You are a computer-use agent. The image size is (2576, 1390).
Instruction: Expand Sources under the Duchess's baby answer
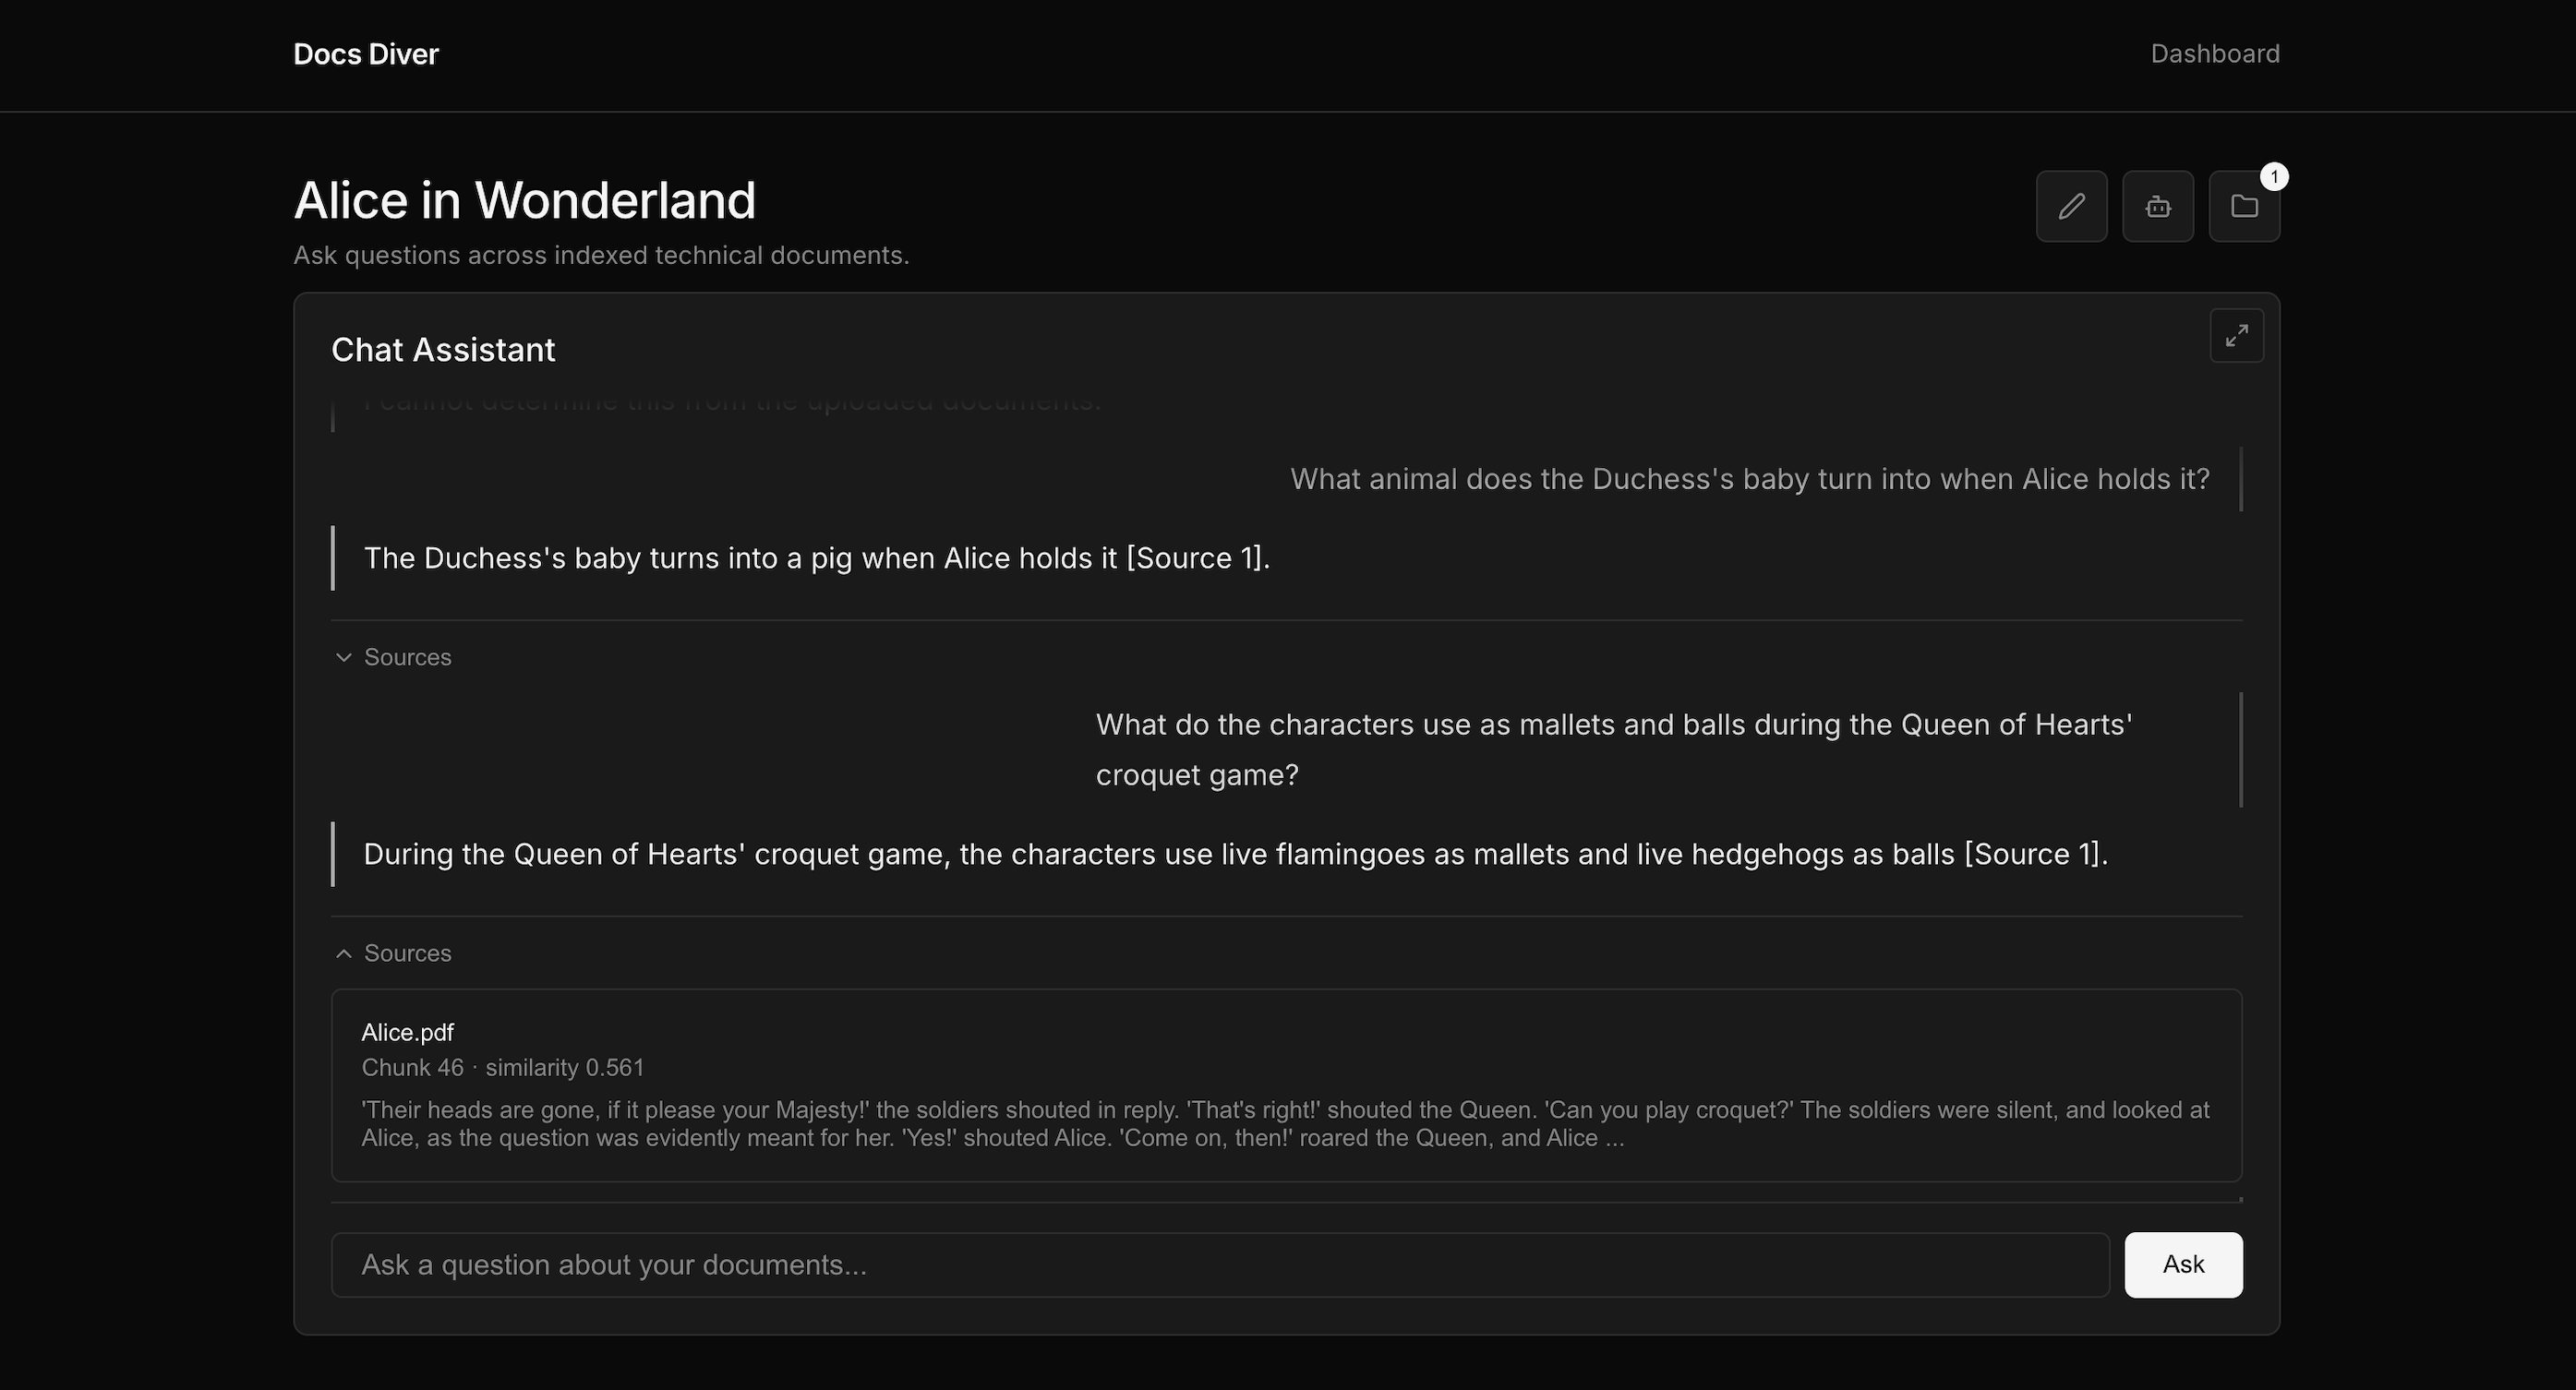[x=393, y=657]
